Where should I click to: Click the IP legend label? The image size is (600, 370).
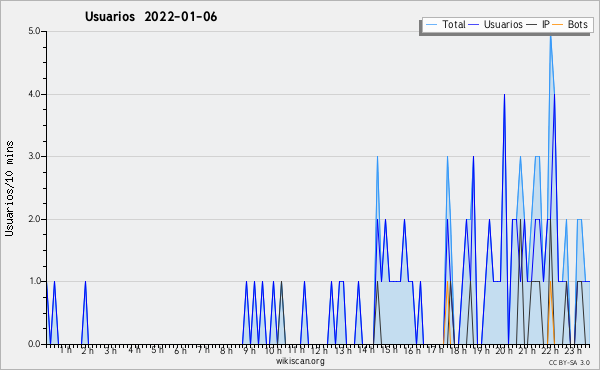pyautogui.click(x=546, y=24)
